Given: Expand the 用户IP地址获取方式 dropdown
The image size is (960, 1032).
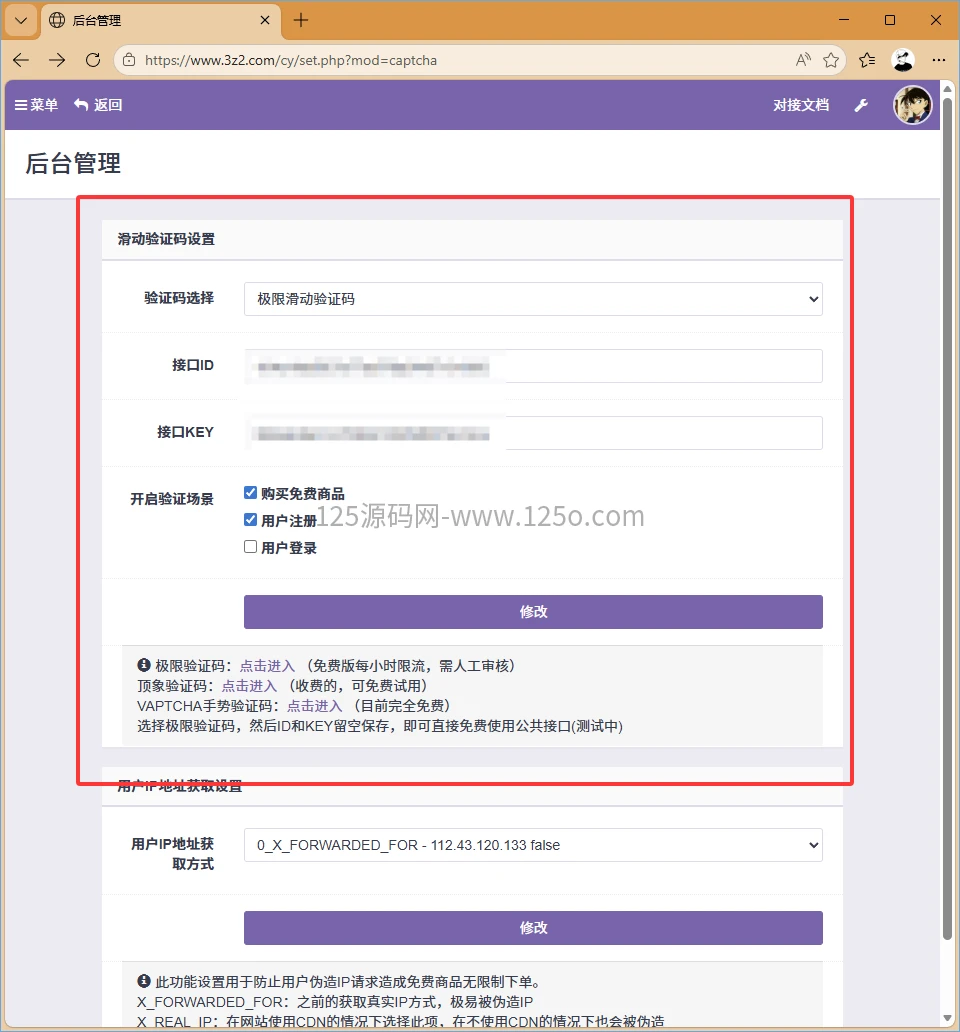Looking at the screenshot, I should [533, 845].
